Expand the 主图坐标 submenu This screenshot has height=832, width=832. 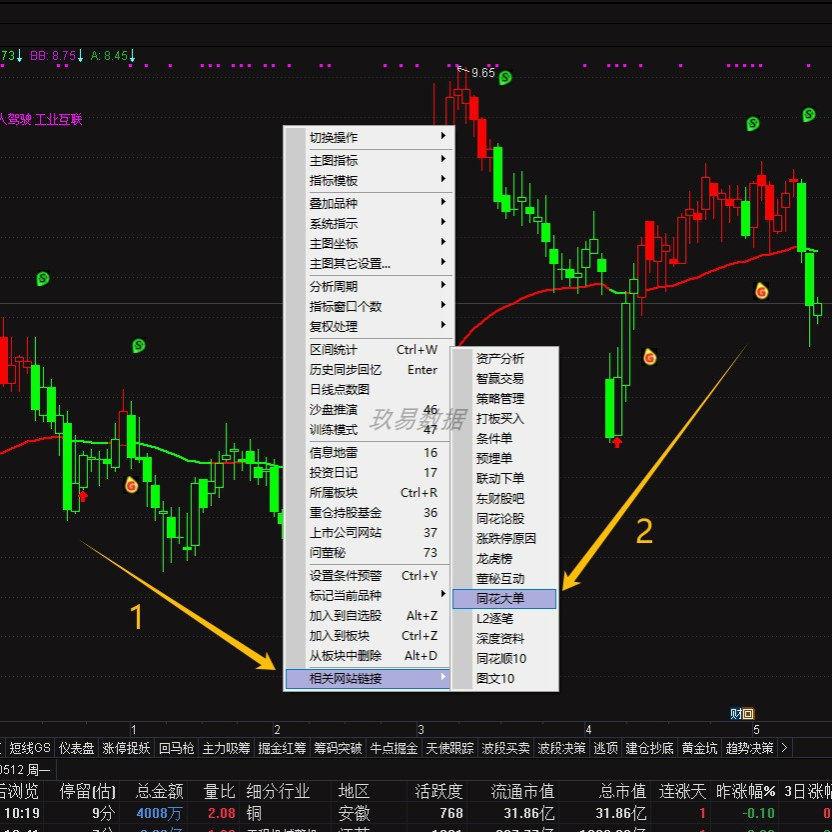(368, 244)
